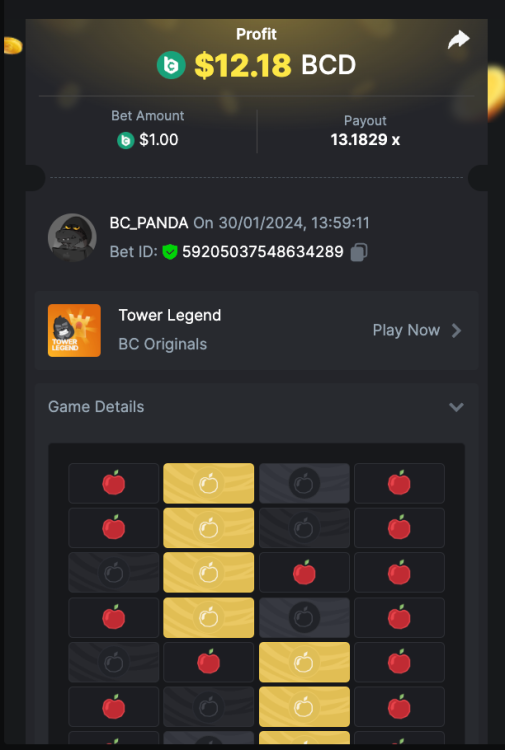Screen dimensions: 505x750
Task: Click the Play Now arrow chevron
Action: pyautogui.click(x=457, y=331)
